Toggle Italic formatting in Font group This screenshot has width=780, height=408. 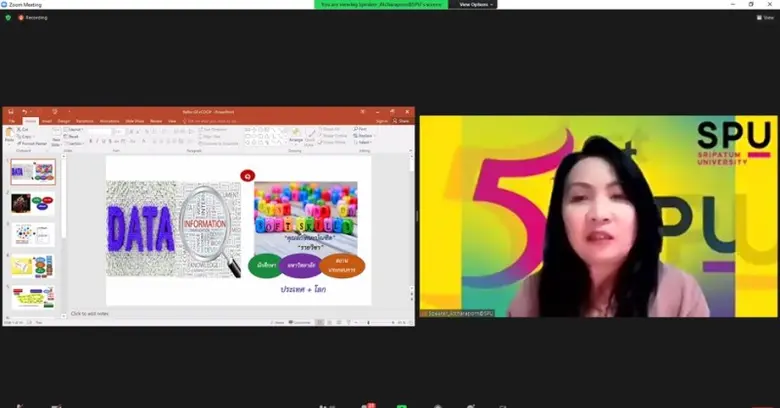97,142
